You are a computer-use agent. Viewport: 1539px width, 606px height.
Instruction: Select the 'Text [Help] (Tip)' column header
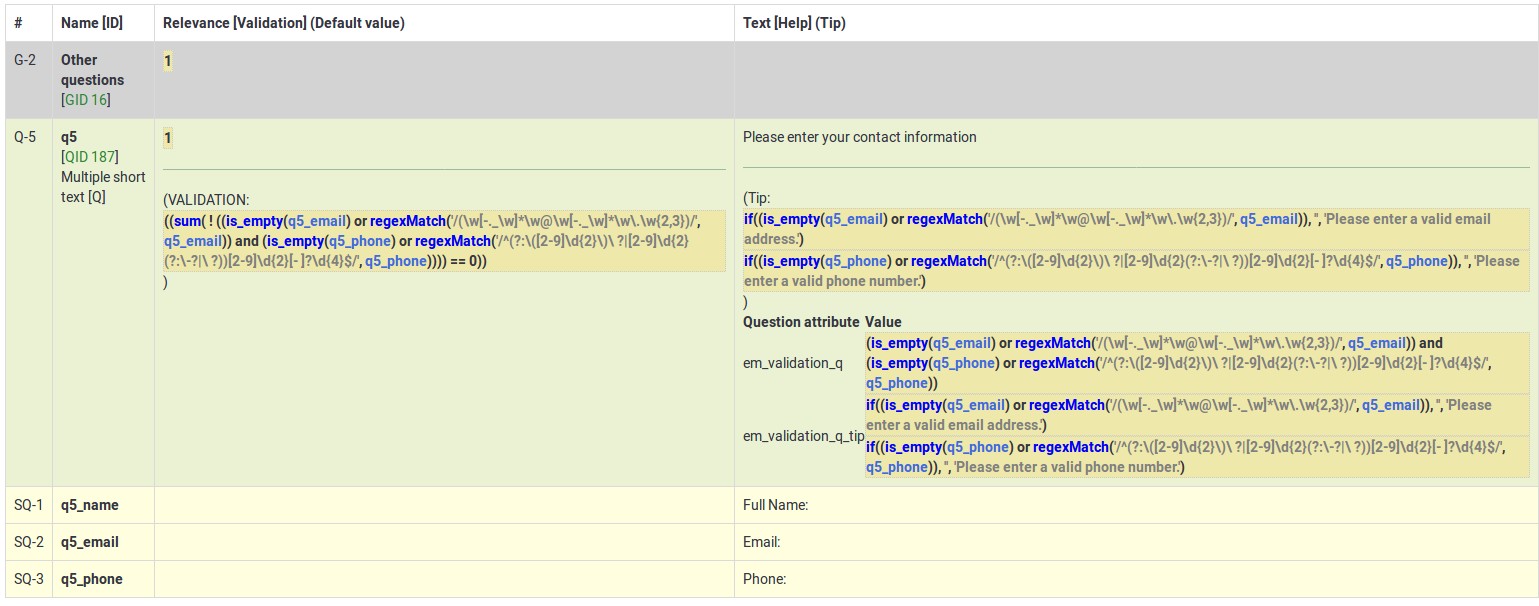point(794,23)
